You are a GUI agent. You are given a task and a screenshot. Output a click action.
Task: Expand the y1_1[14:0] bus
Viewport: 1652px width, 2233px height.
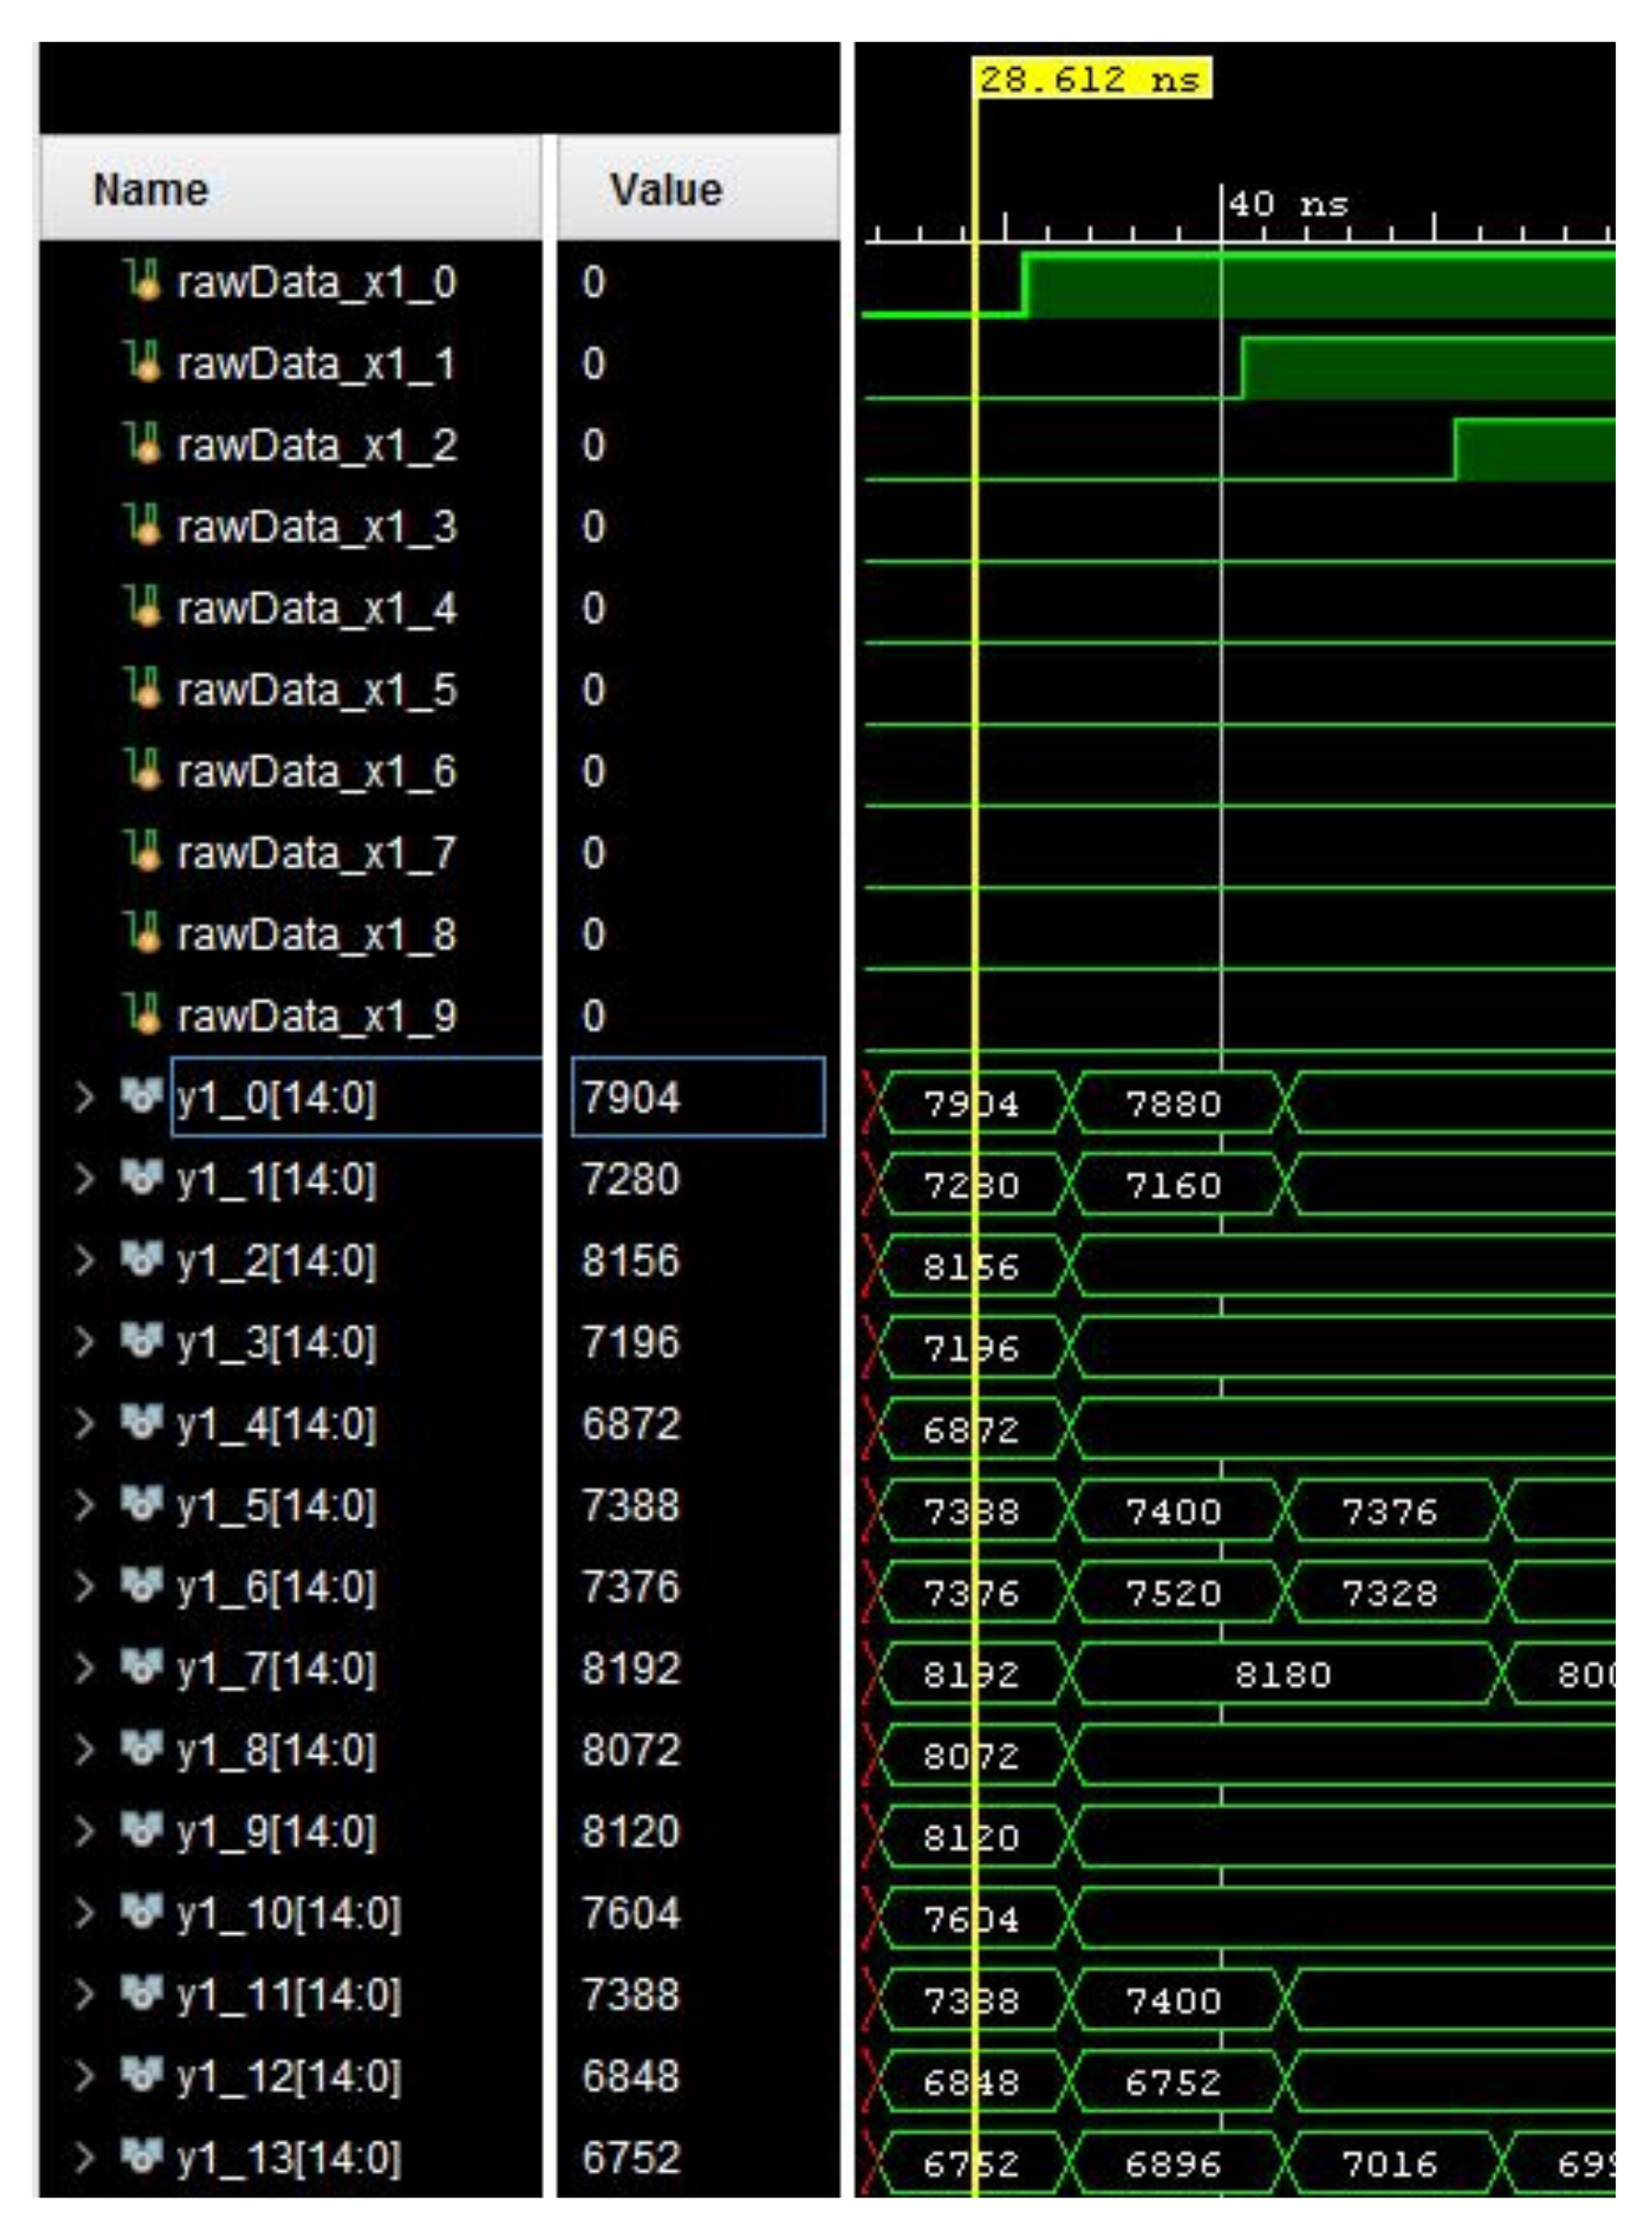[84, 1179]
